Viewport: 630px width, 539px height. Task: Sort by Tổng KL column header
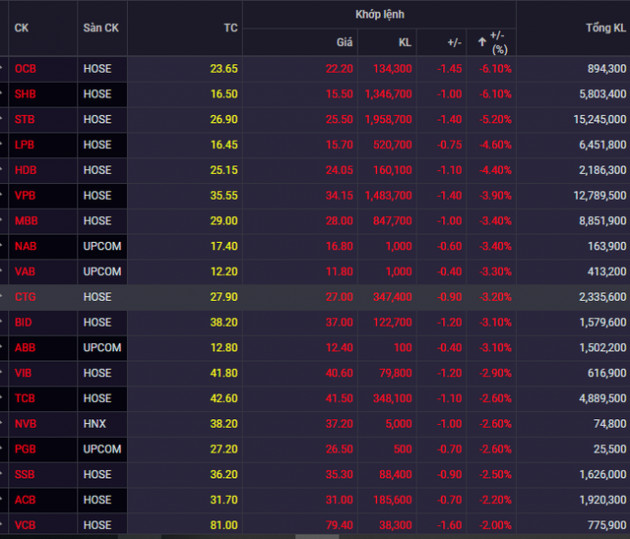click(605, 28)
